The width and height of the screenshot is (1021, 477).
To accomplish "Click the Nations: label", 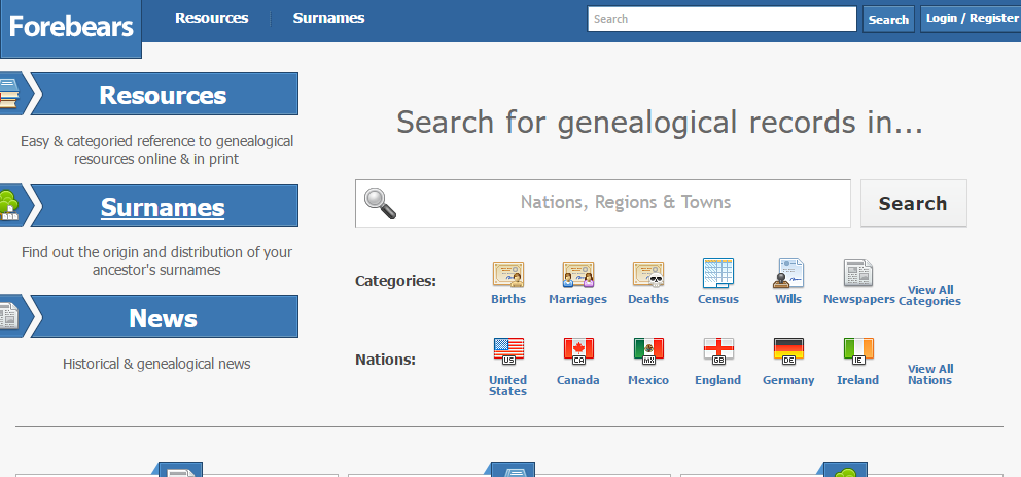I will pyautogui.click(x=385, y=359).
